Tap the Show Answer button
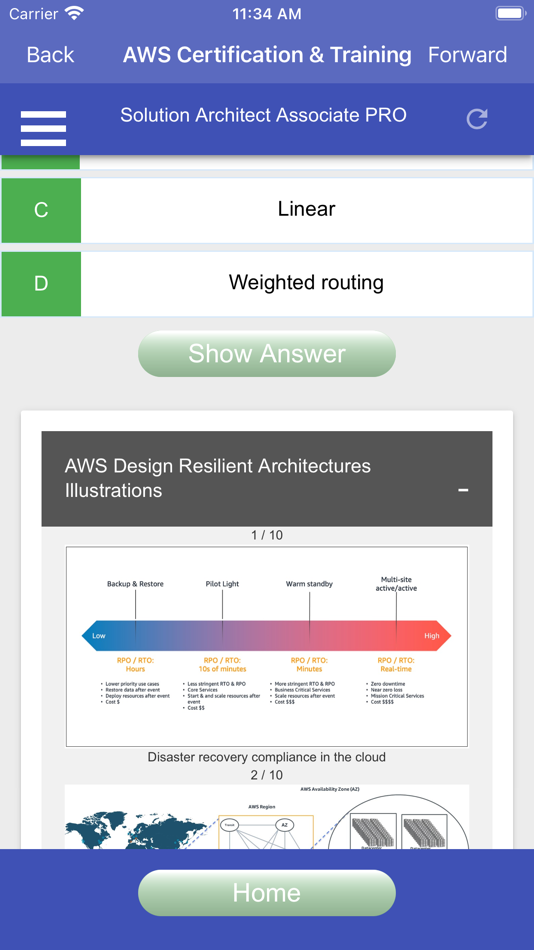The width and height of the screenshot is (534, 950). click(267, 354)
